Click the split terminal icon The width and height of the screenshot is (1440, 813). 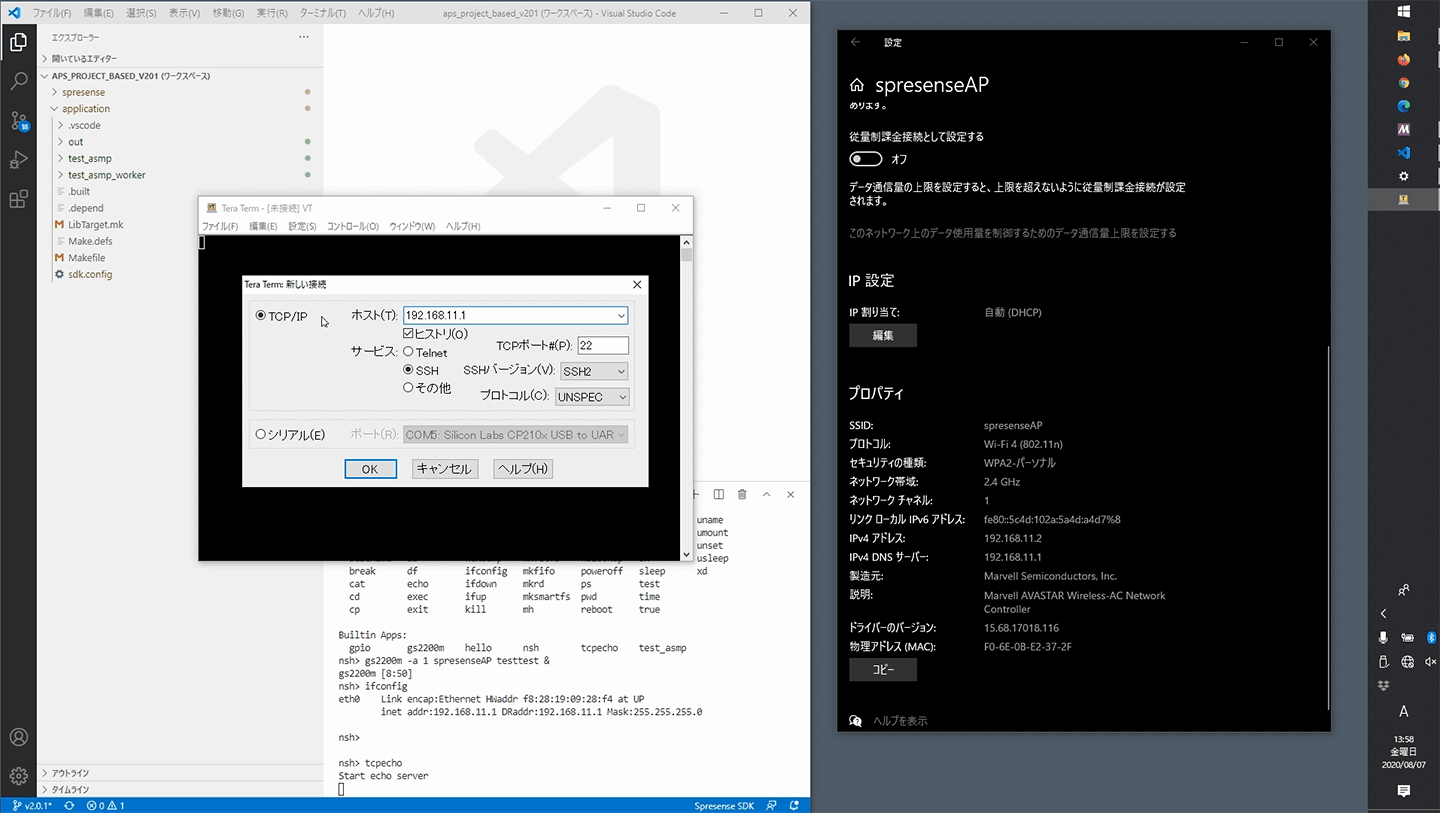click(x=718, y=495)
